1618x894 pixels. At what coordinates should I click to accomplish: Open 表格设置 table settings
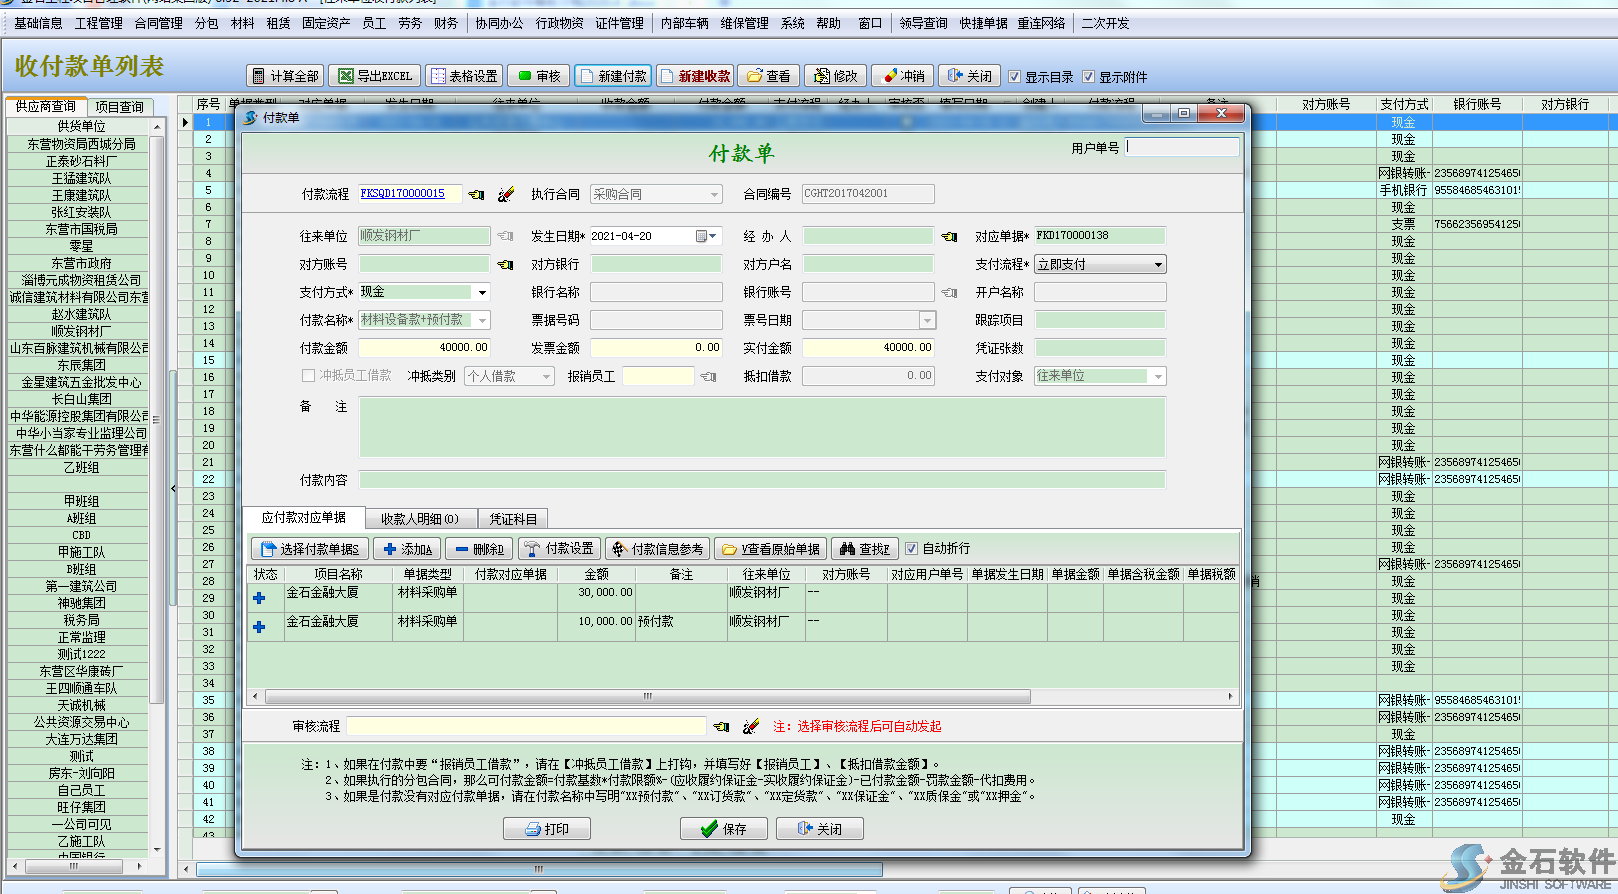pyautogui.click(x=464, y=76)
